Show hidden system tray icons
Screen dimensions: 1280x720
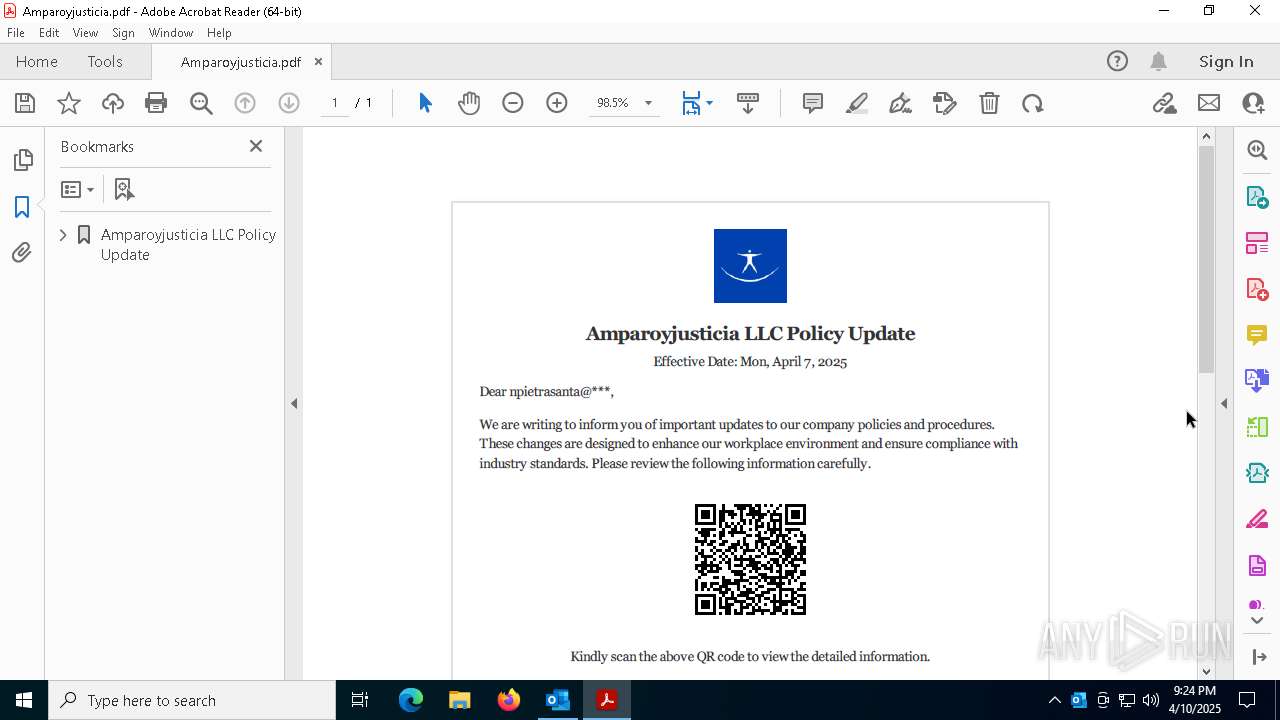coord(1054,700)
